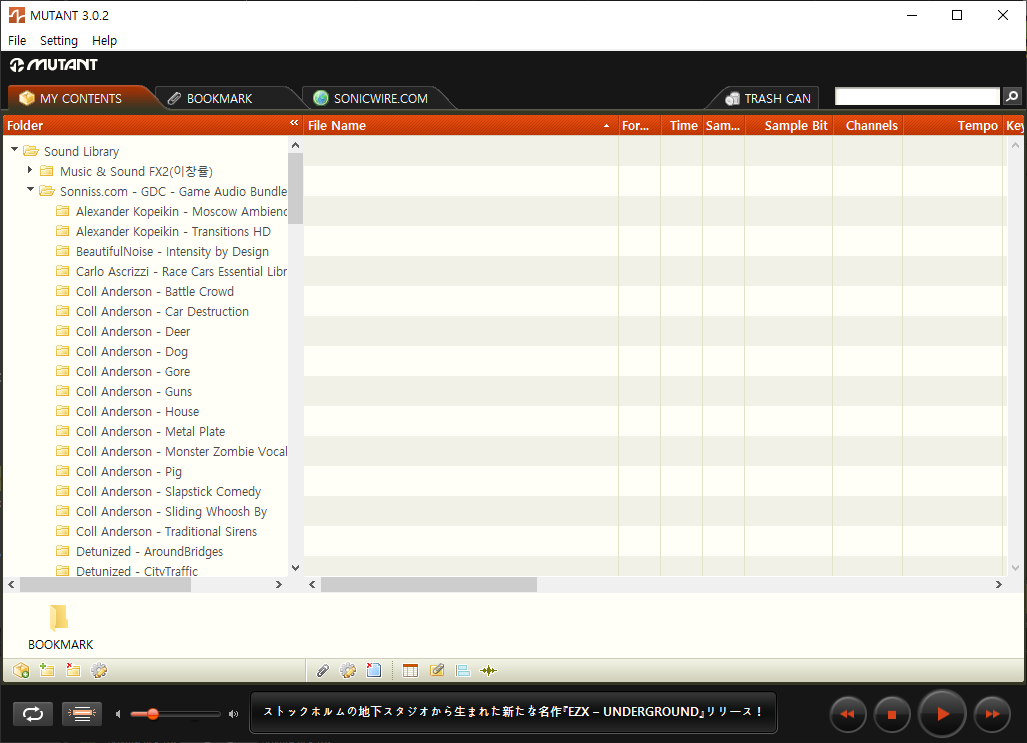Click the search magnifier button
The width and height of the screenshot is (1027, 743).
[x=1012, y=96]
